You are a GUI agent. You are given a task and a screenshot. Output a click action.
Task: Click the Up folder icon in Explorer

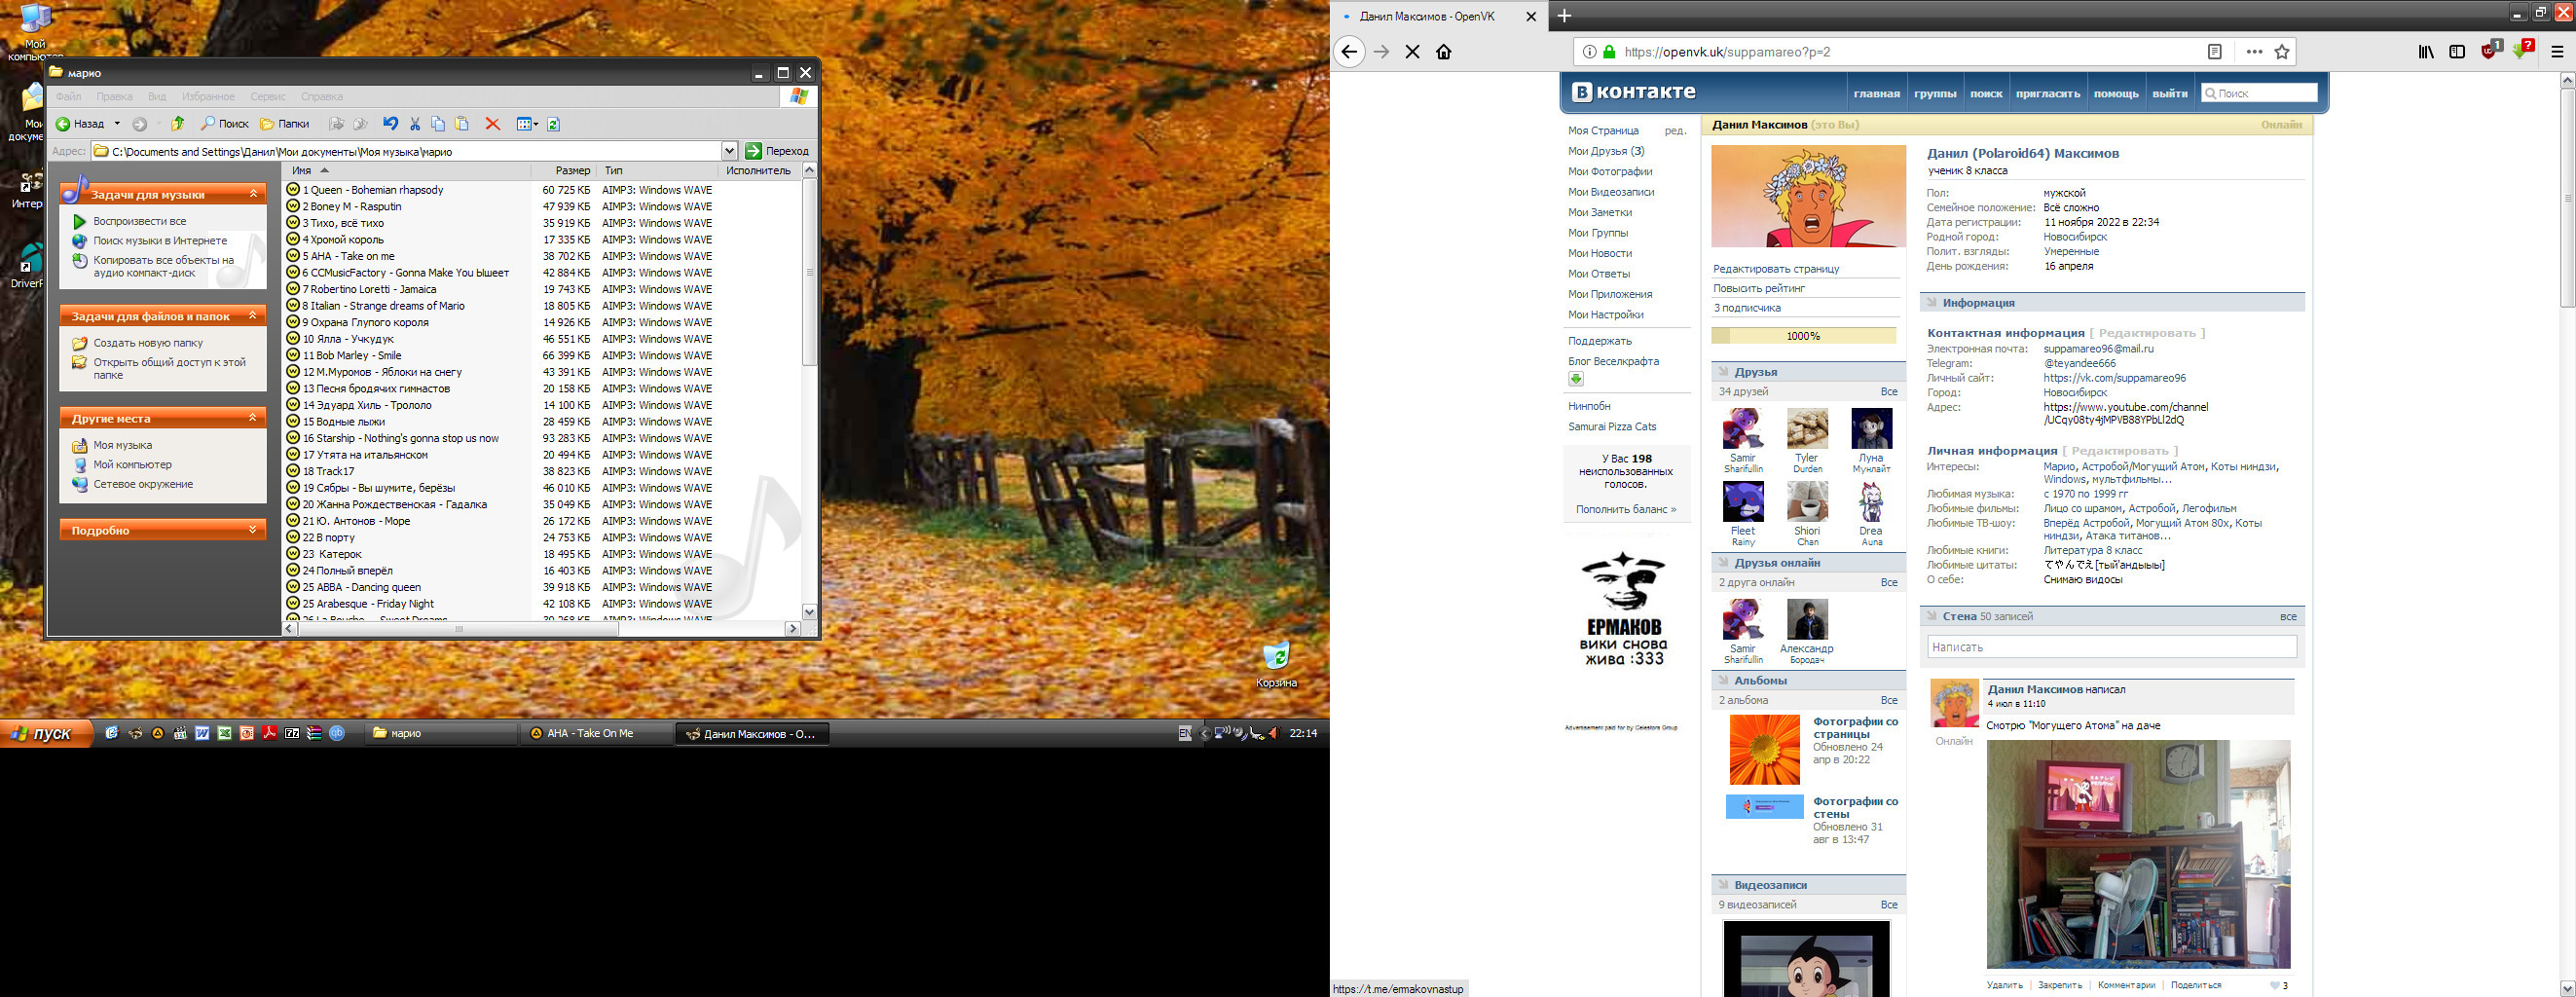click(178, 124)
